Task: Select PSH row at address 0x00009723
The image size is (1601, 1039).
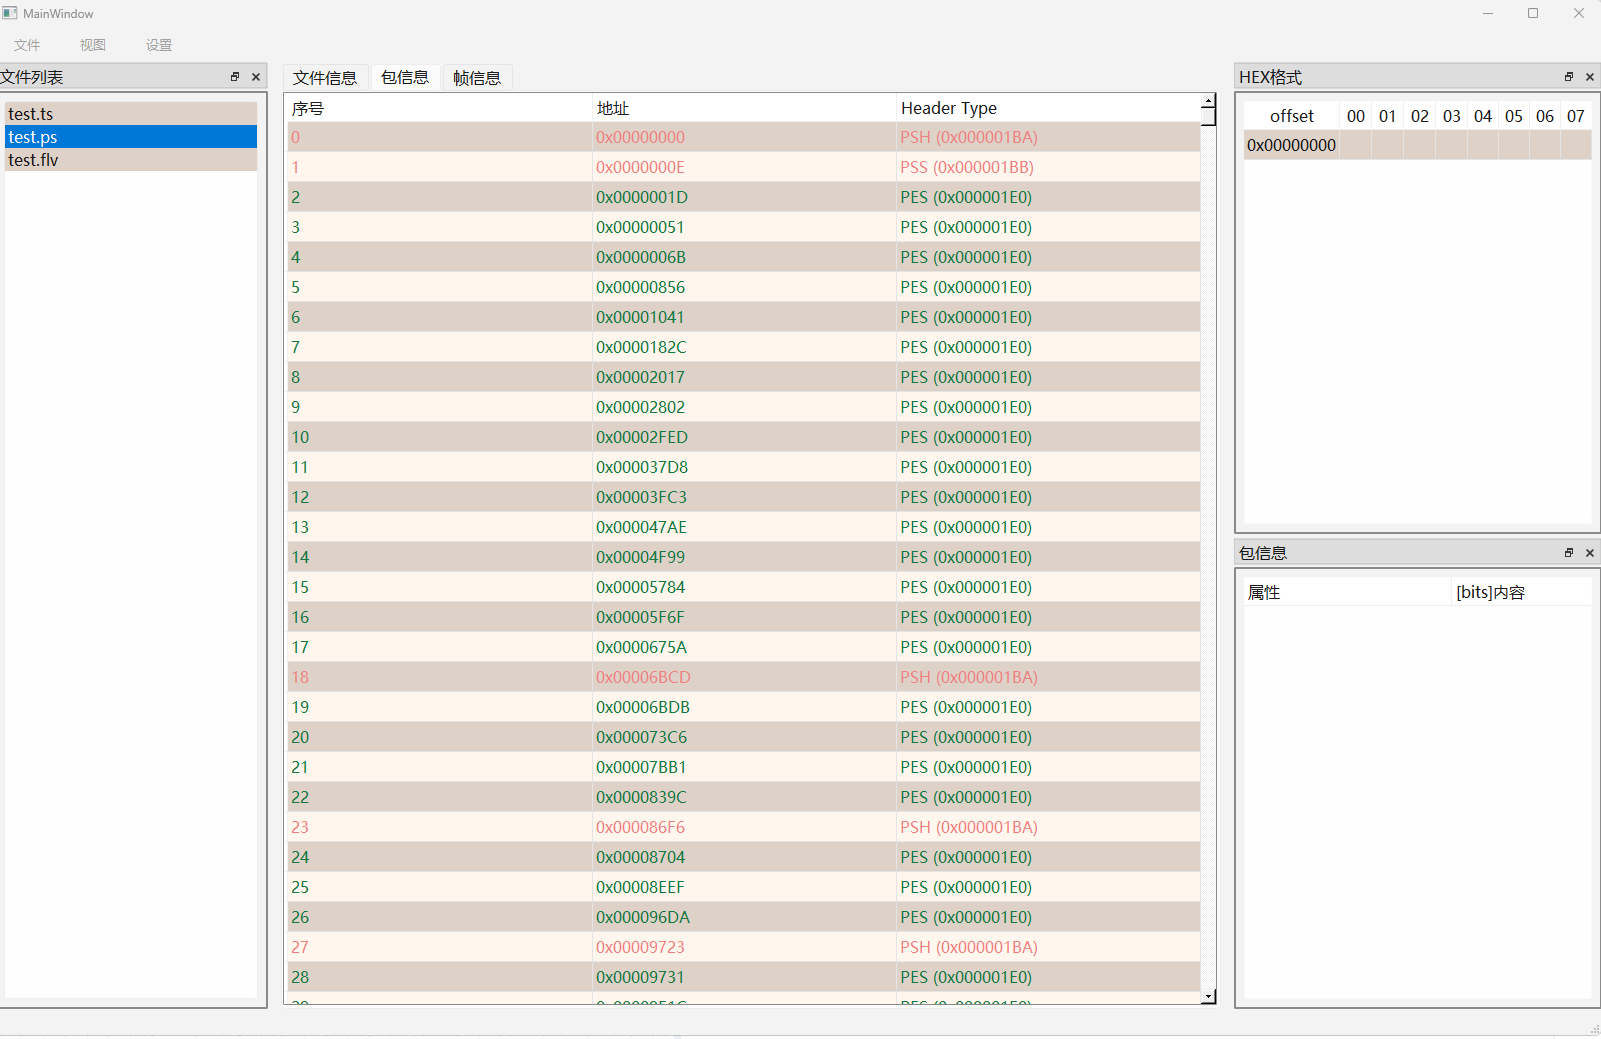Action: point(744,947)
